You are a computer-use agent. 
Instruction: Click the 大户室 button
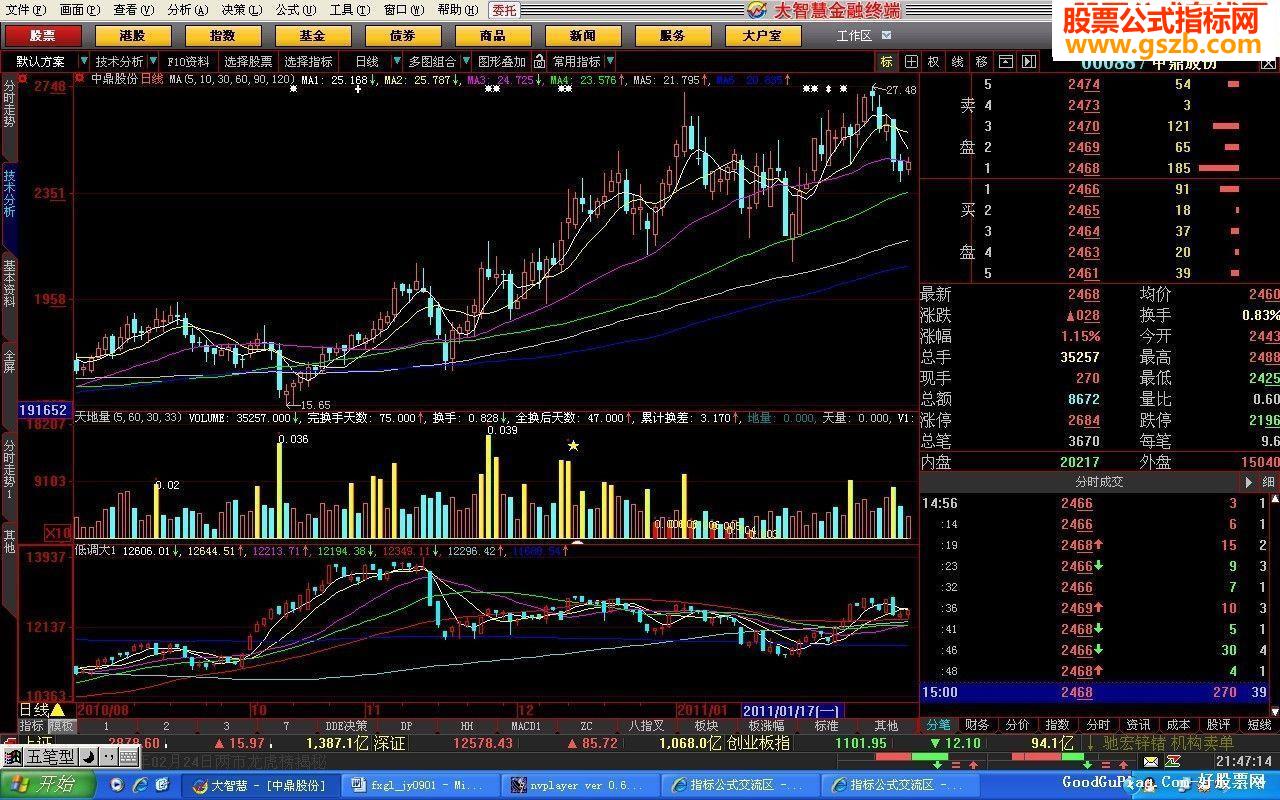point(762,35)
